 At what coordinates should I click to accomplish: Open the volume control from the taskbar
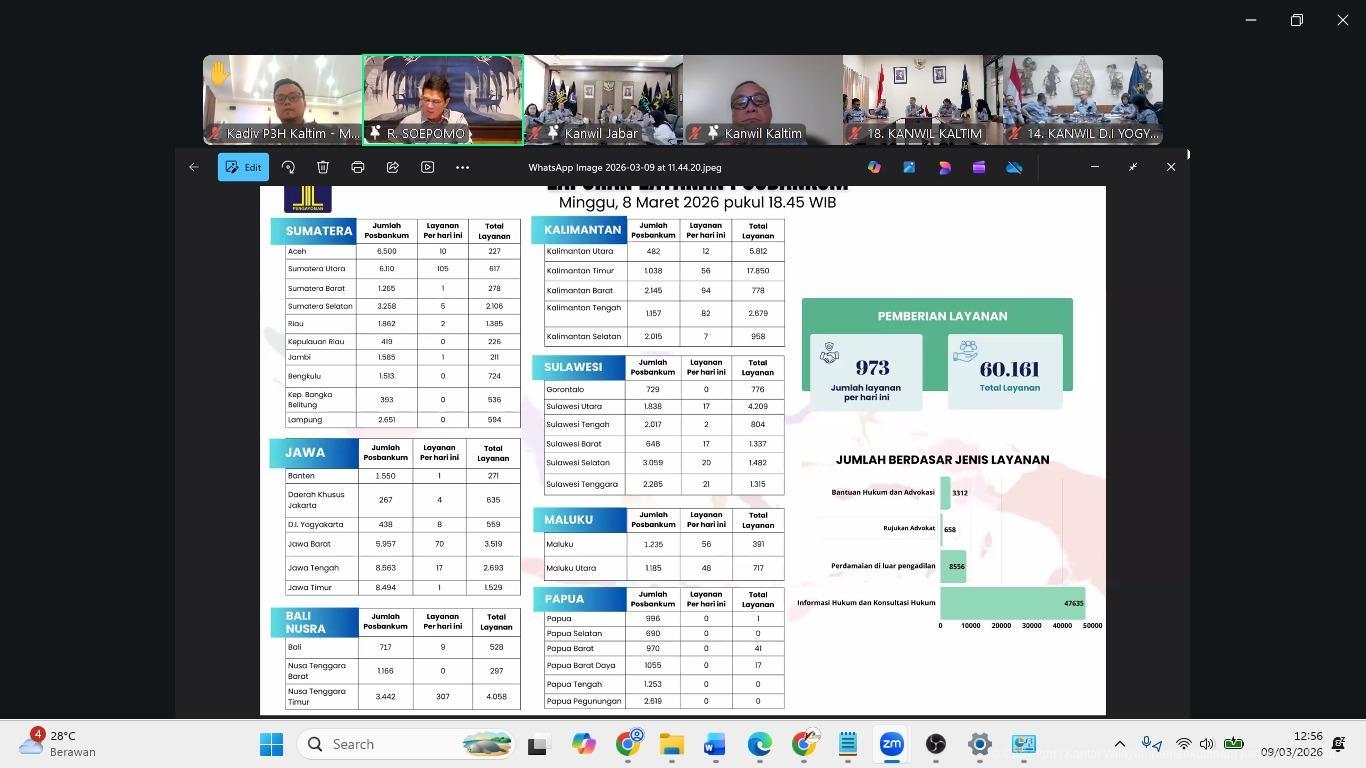tap(1206, 744)
